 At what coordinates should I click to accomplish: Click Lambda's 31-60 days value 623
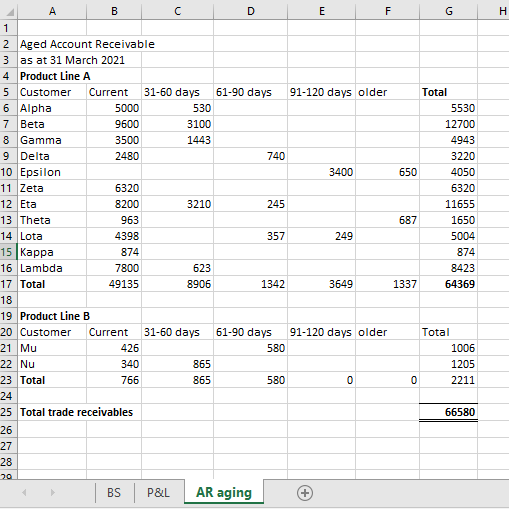click(177, 268)
